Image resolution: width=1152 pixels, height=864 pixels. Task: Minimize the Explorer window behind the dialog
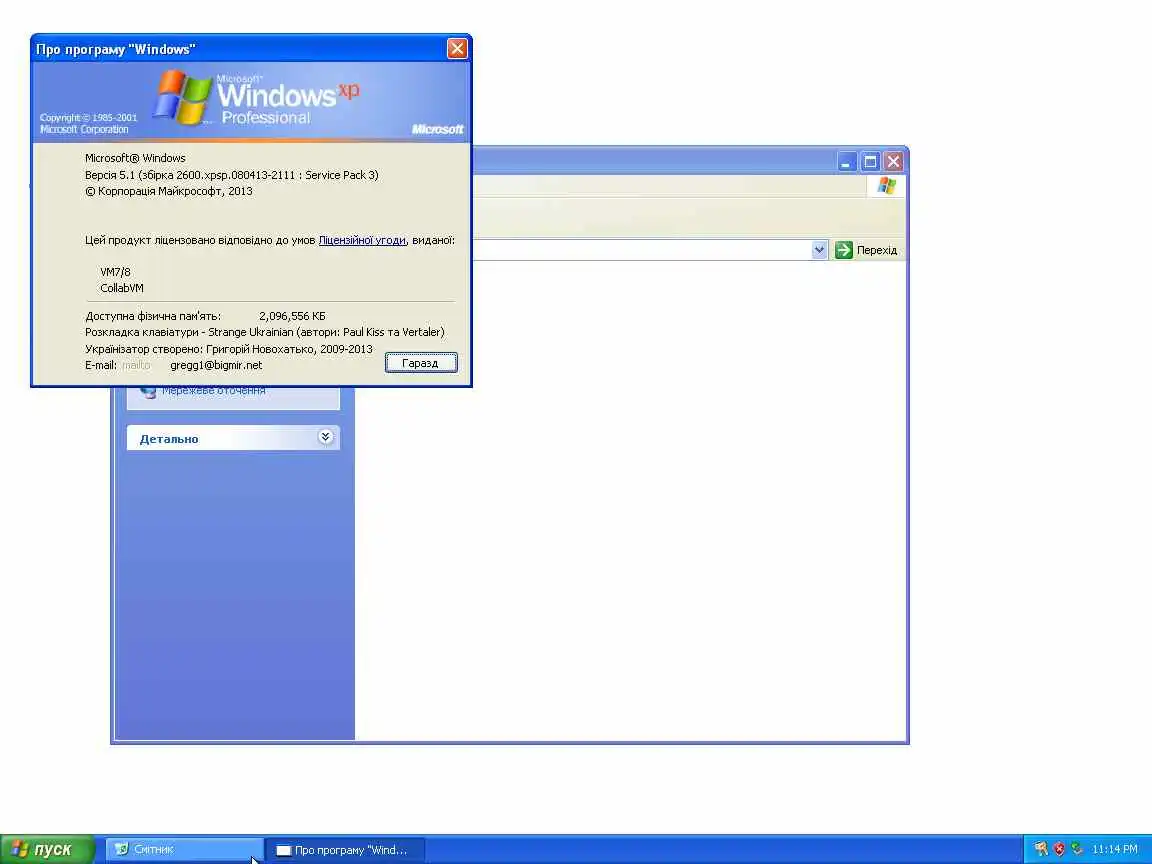point(847,162)
